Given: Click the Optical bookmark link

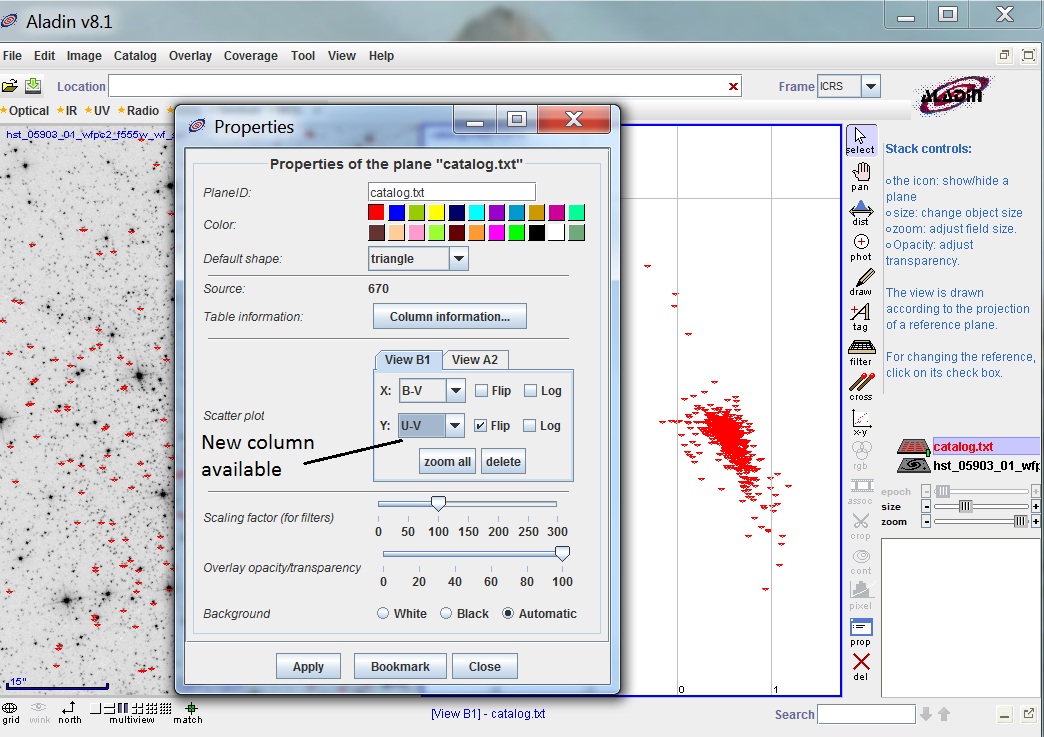Looking at the screenshot, I should pos(29,111).
